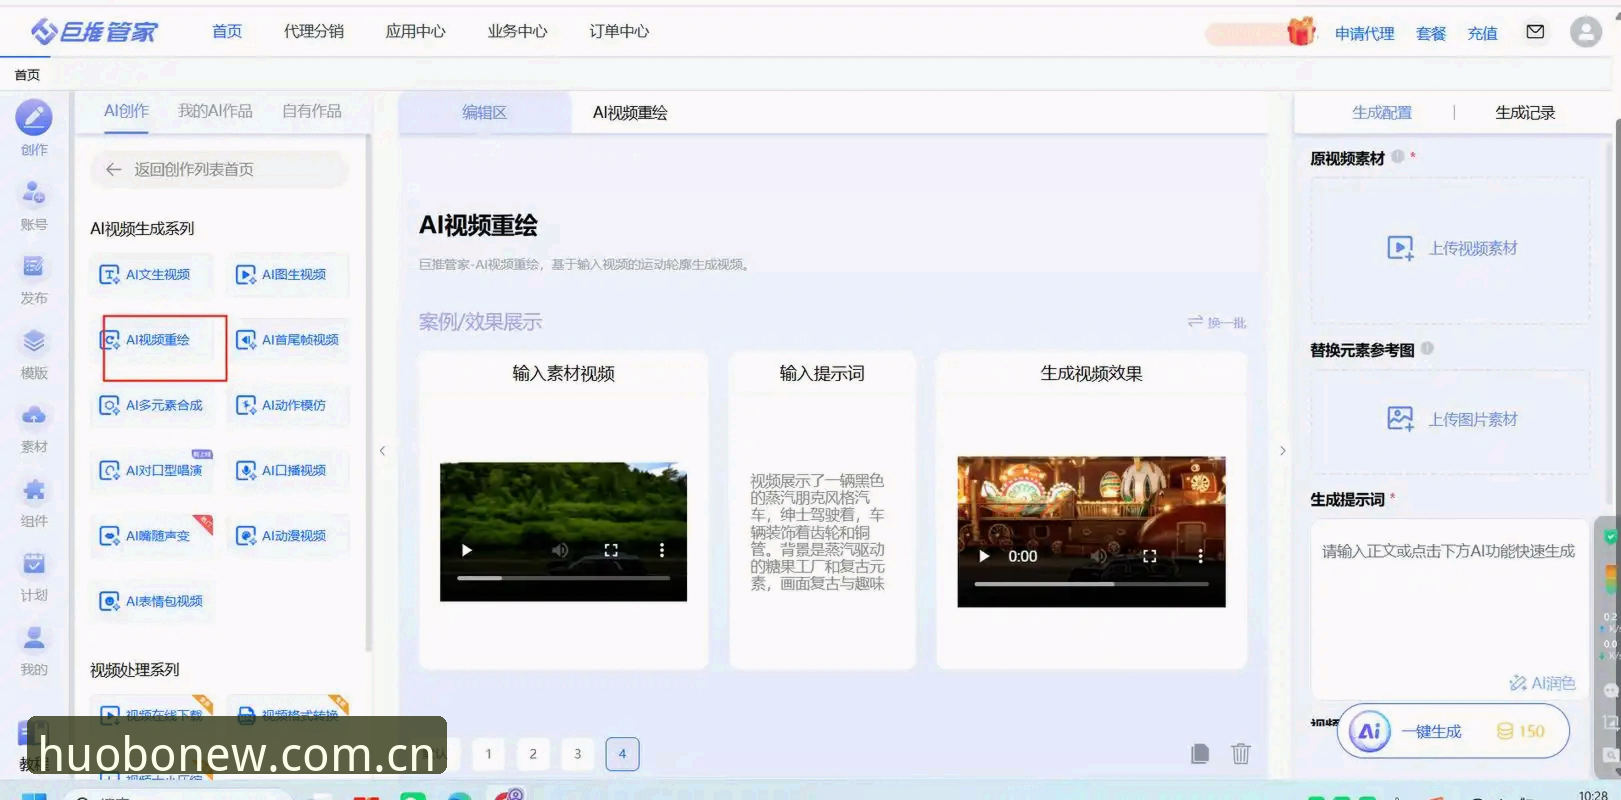Switch to 自有作品 tab

(x=312, y=111)
